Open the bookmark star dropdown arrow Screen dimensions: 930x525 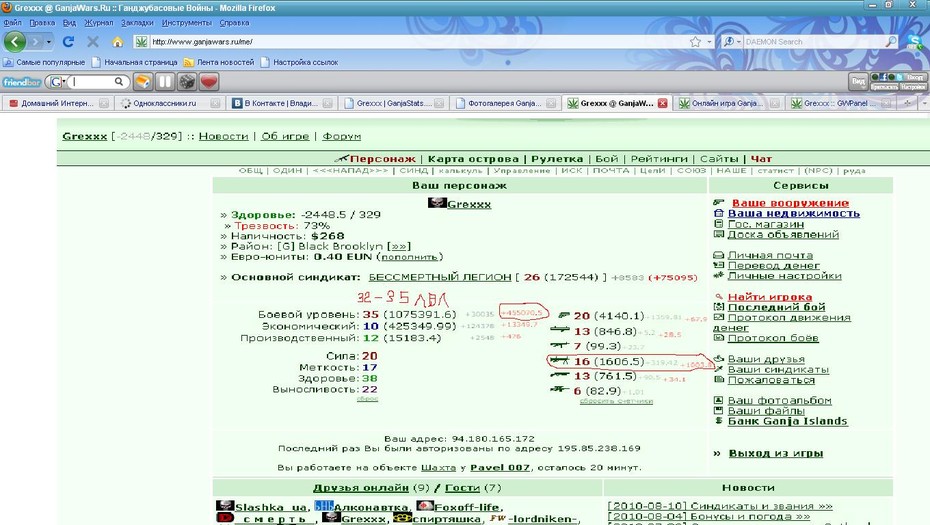point(709,42)
